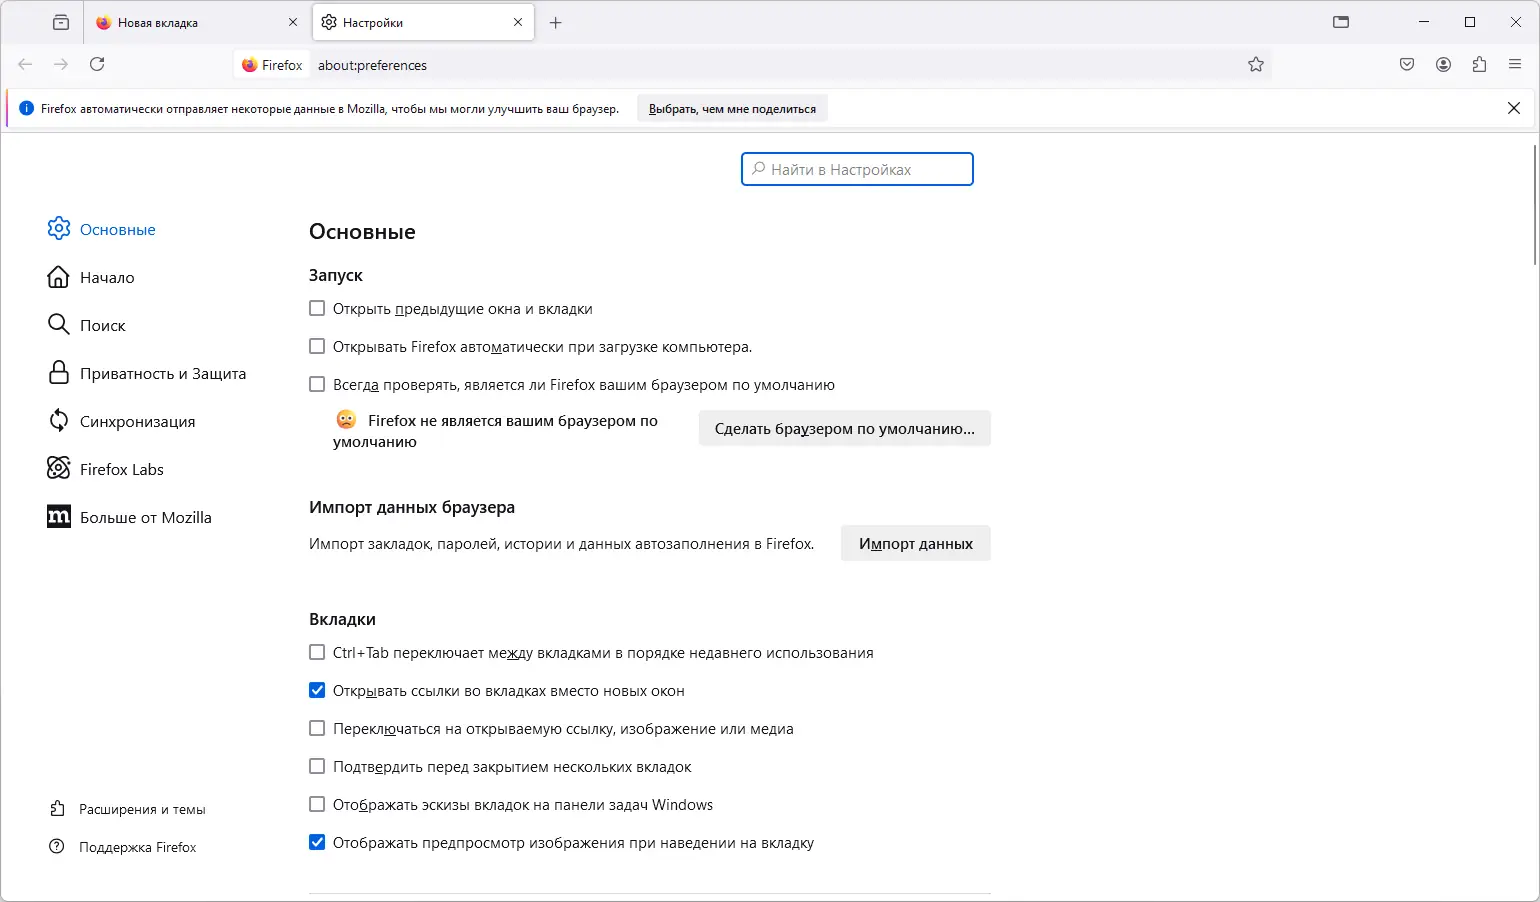Bookmark this page with the star icon
Image resolution: width=1540 pixels, height=902 pixels.
1256,64
